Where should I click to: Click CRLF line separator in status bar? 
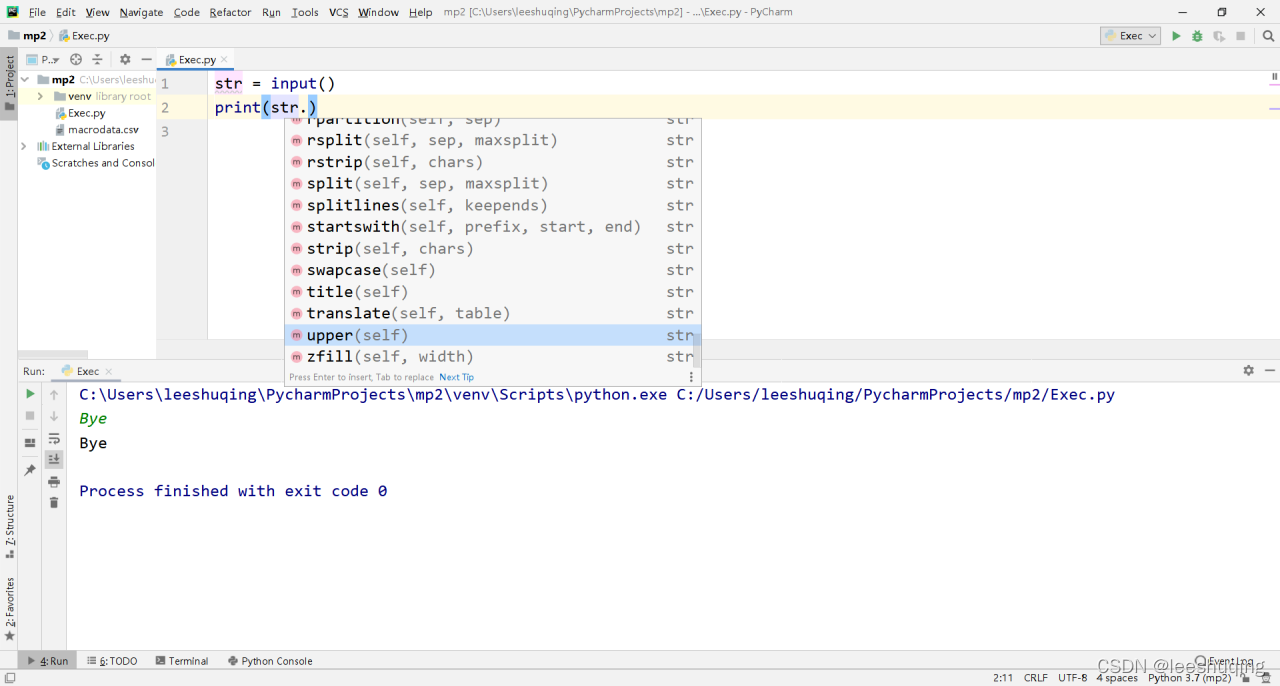coord(1036,677)
